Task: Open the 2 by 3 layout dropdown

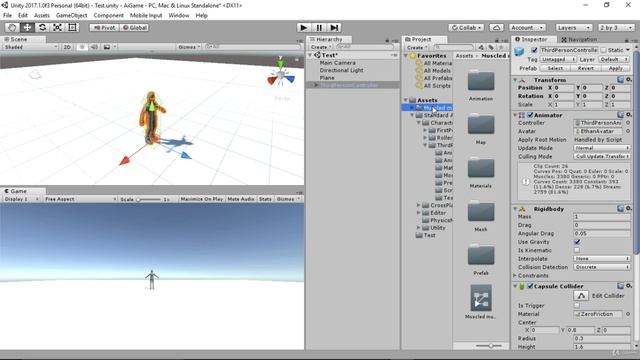Action: coord(616,27)
